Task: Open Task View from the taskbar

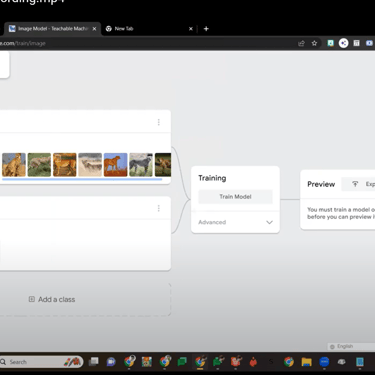Action: (94, 362)
